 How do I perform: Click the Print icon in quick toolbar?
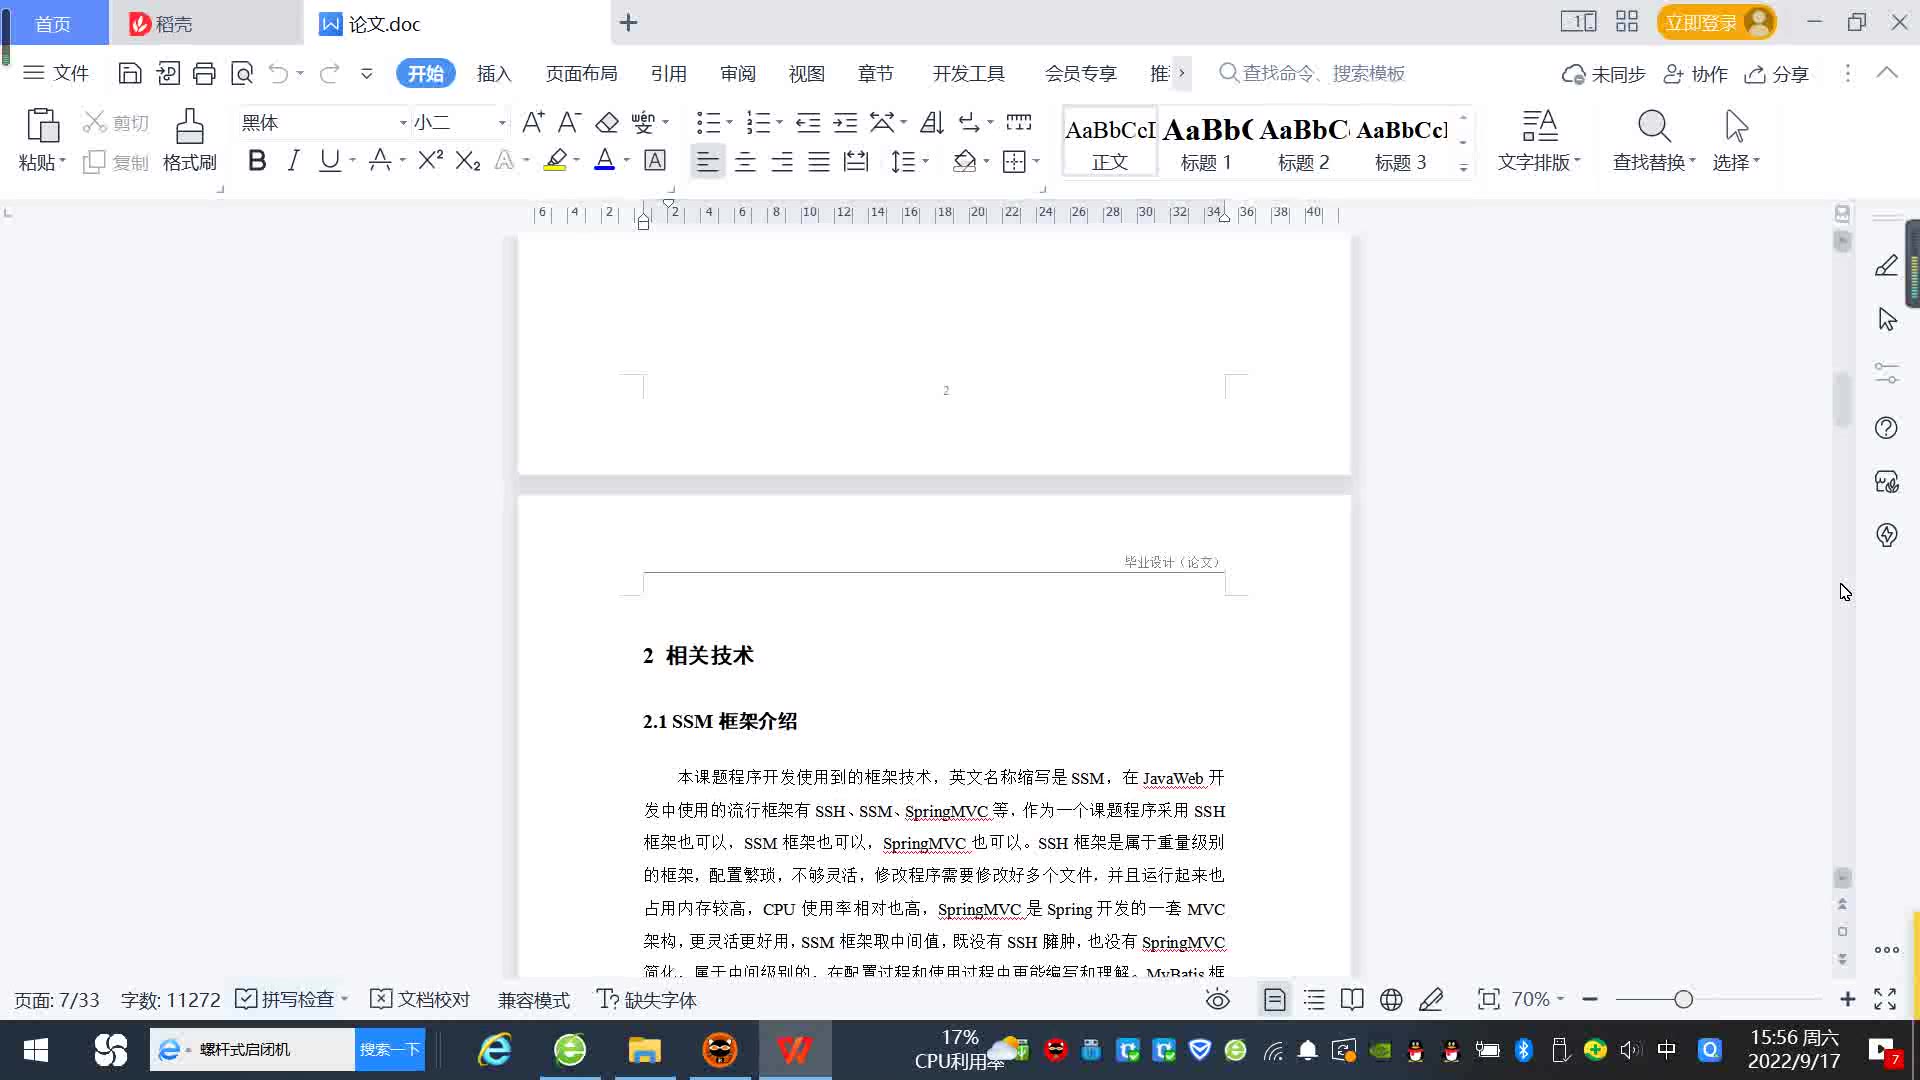[204, 73]
